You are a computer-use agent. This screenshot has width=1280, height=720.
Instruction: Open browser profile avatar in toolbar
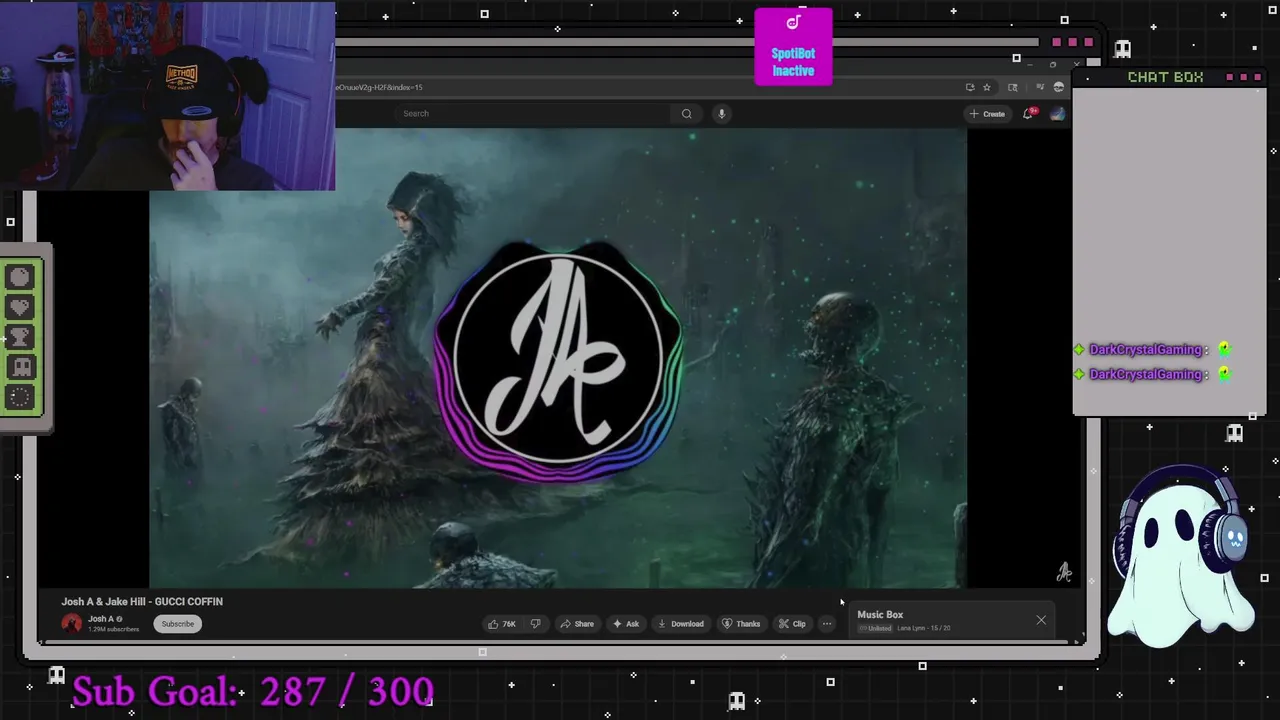[1058, 87]
